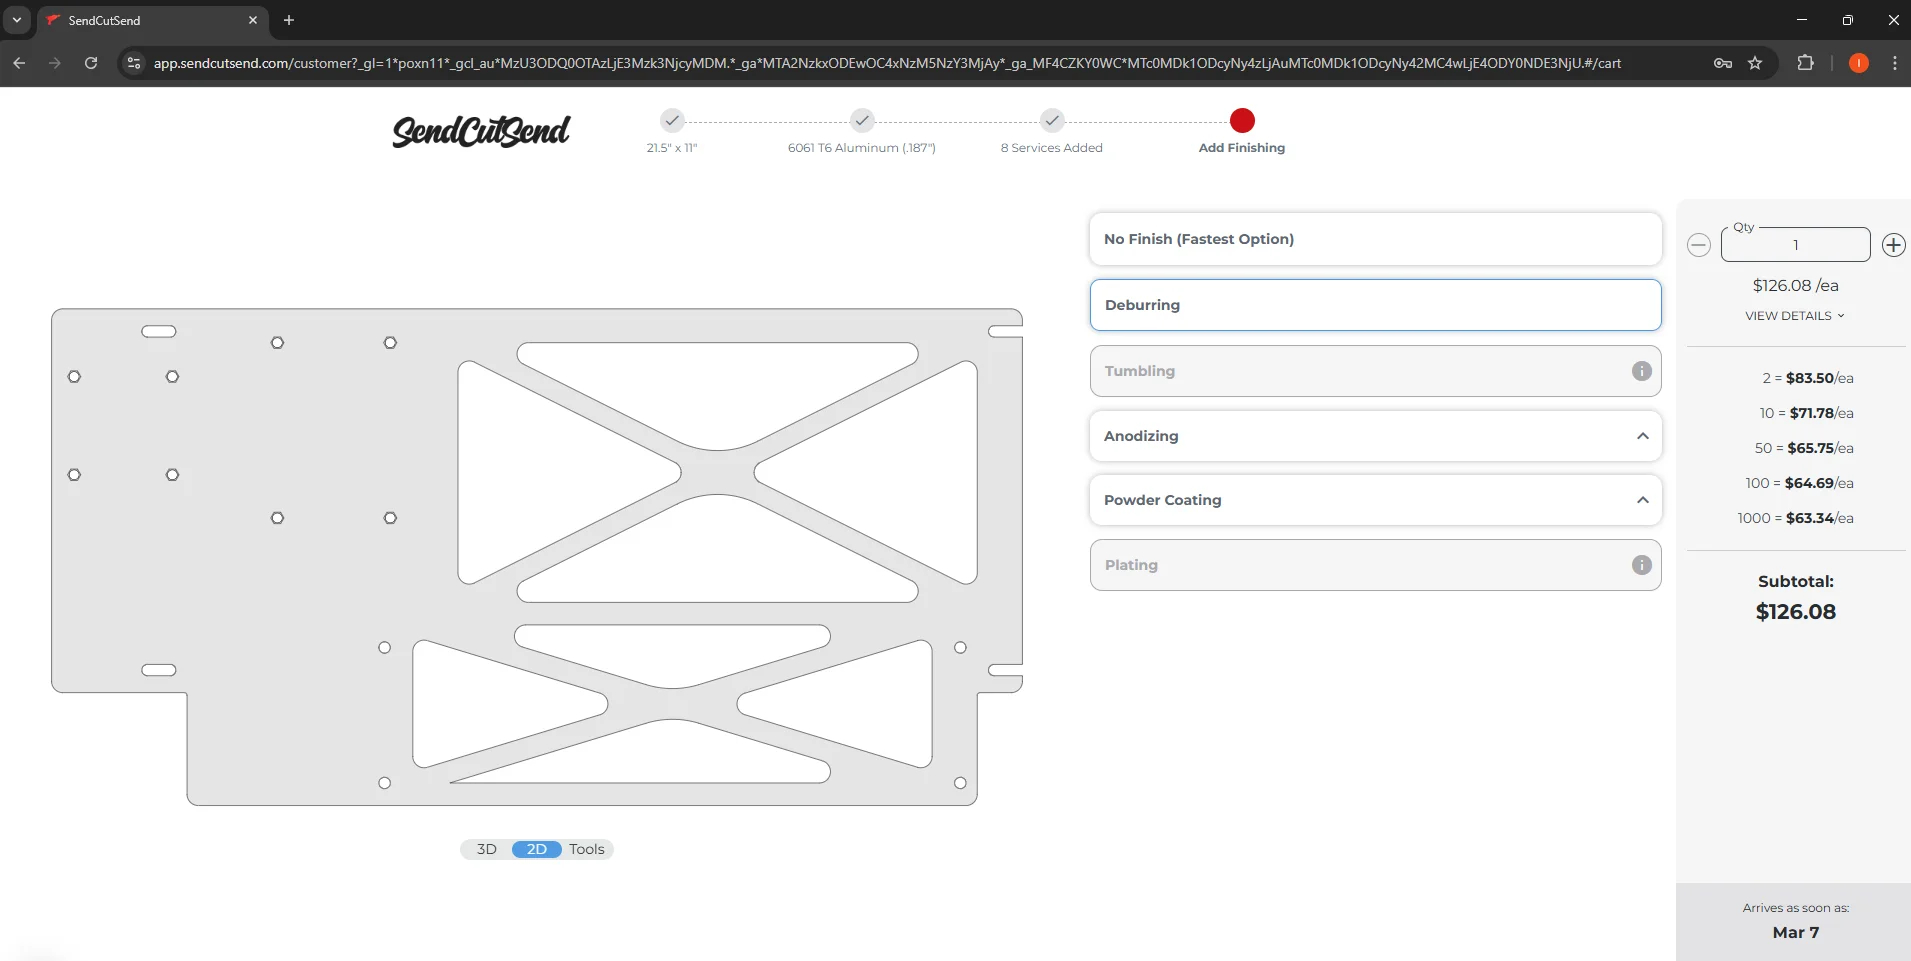Click the Tumbling info icon

click(1641, 371)
